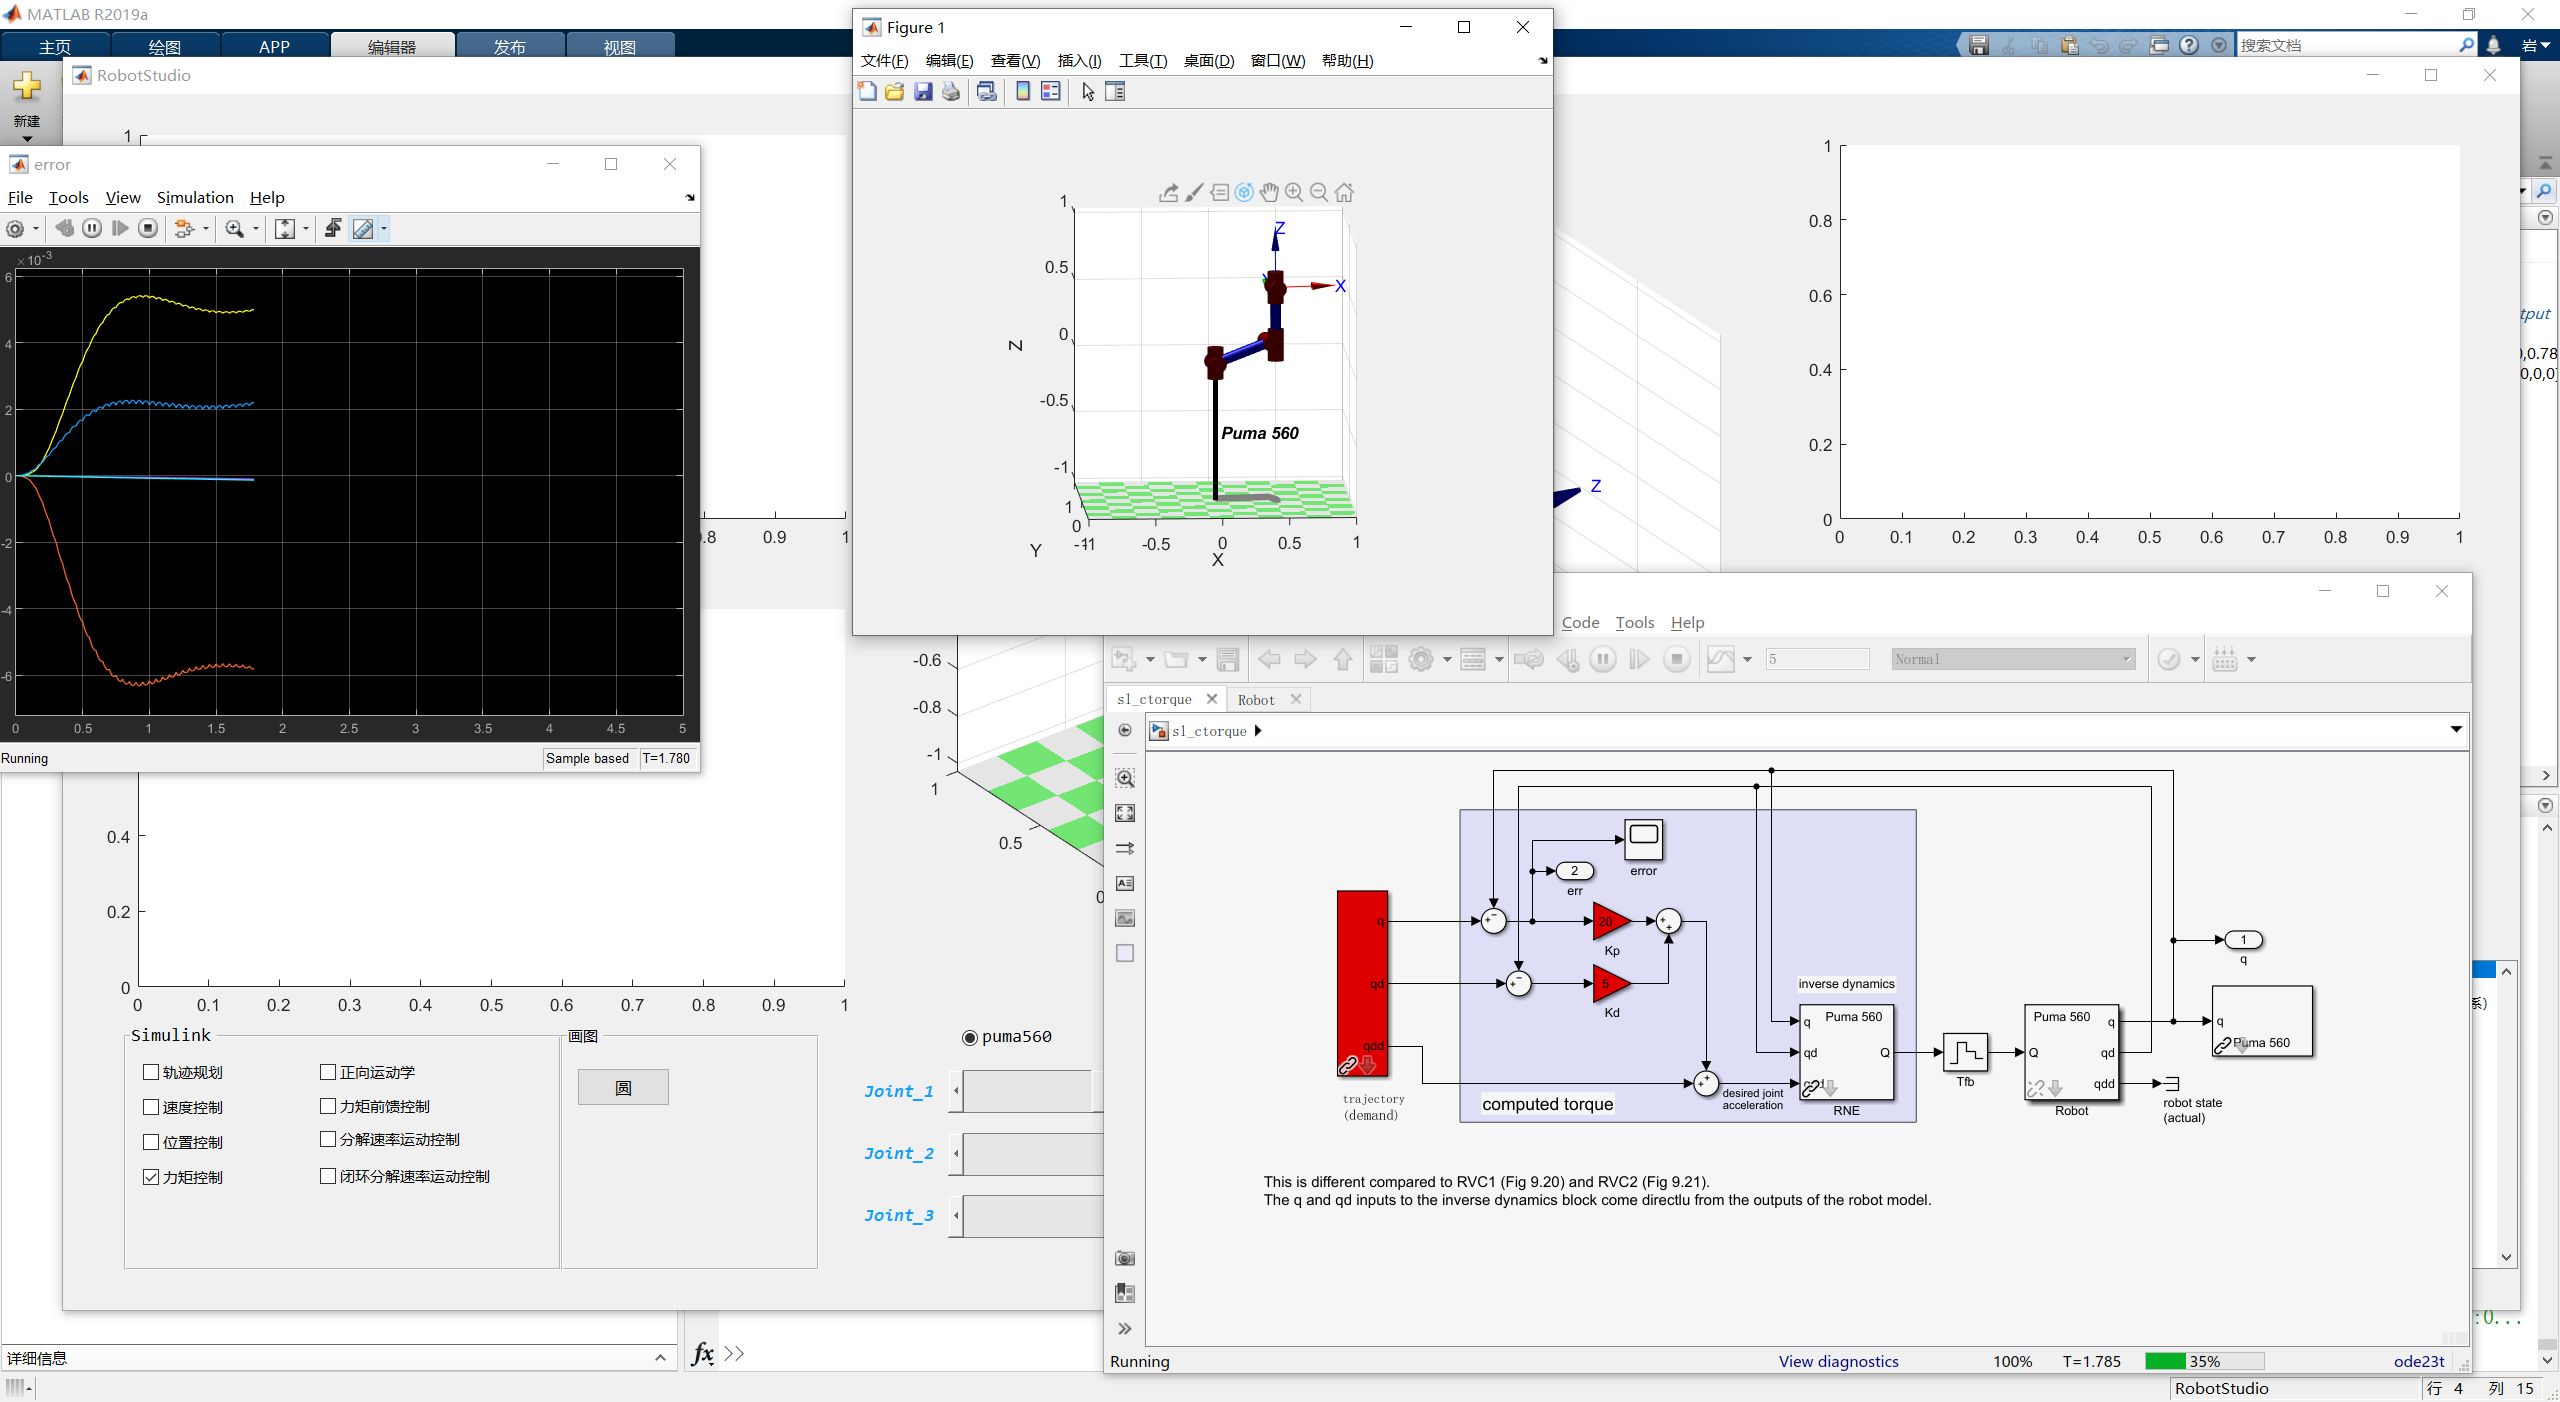The height and width of the screenshot is (1402, 2560).
Task: Check 正向运动学 checkbox
Action: tap(328, 1072)
